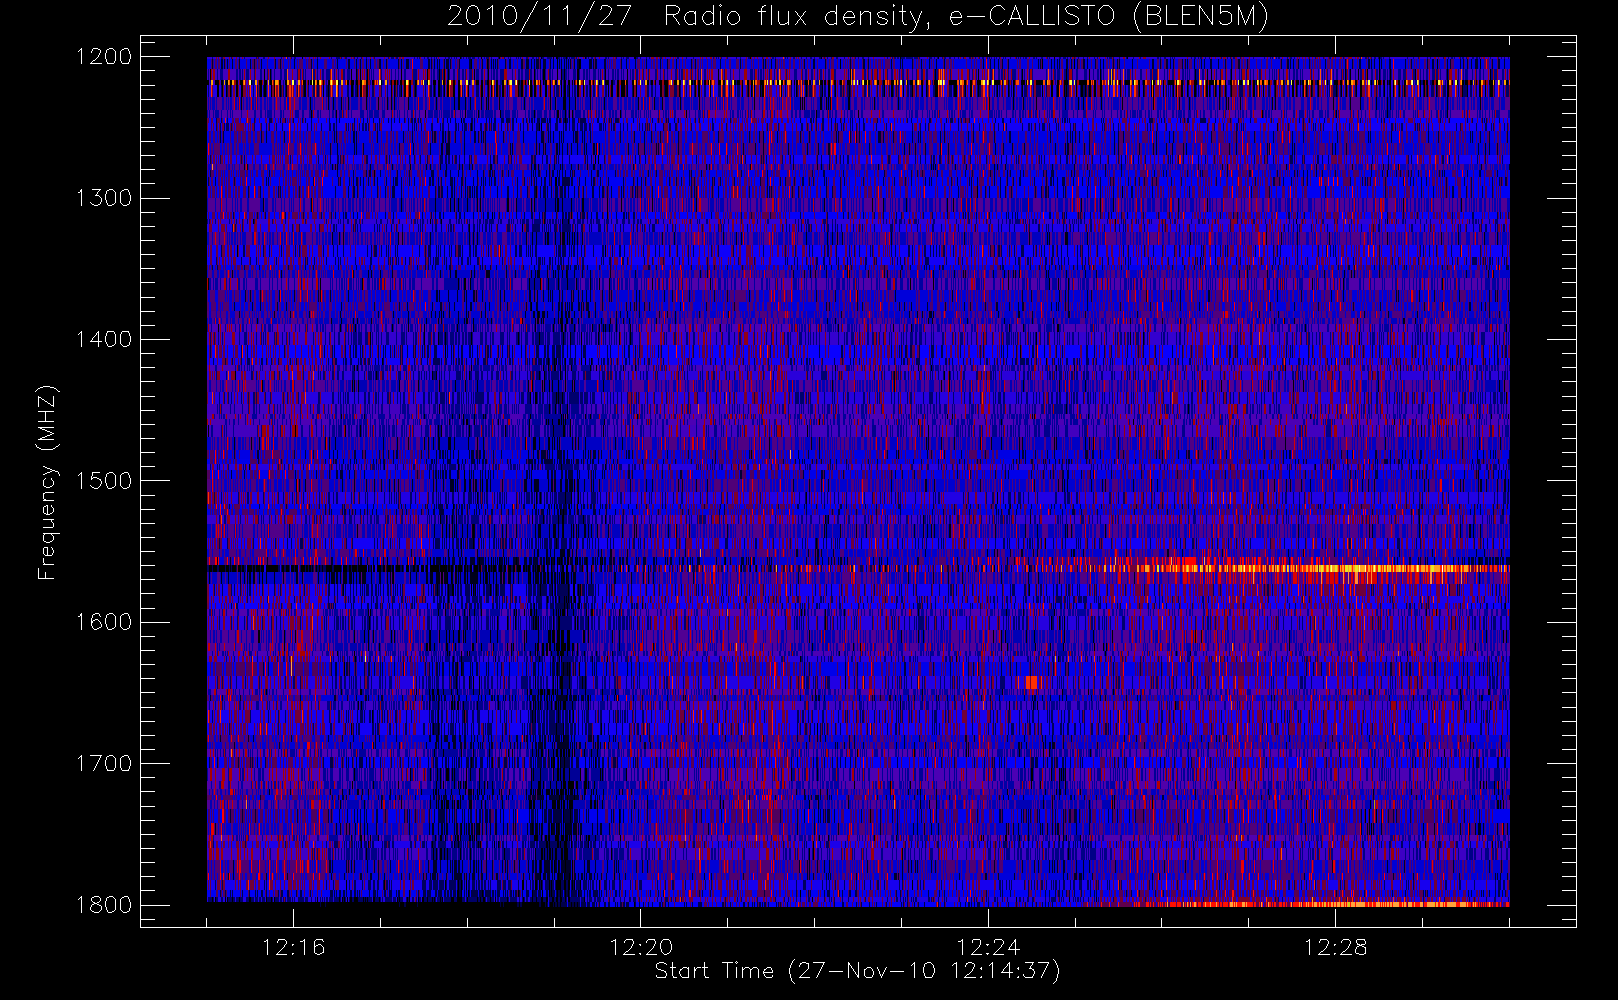Click the 1500 frequency tick label
Viewport: 1618px width, 1000px height.
point(104,481)
